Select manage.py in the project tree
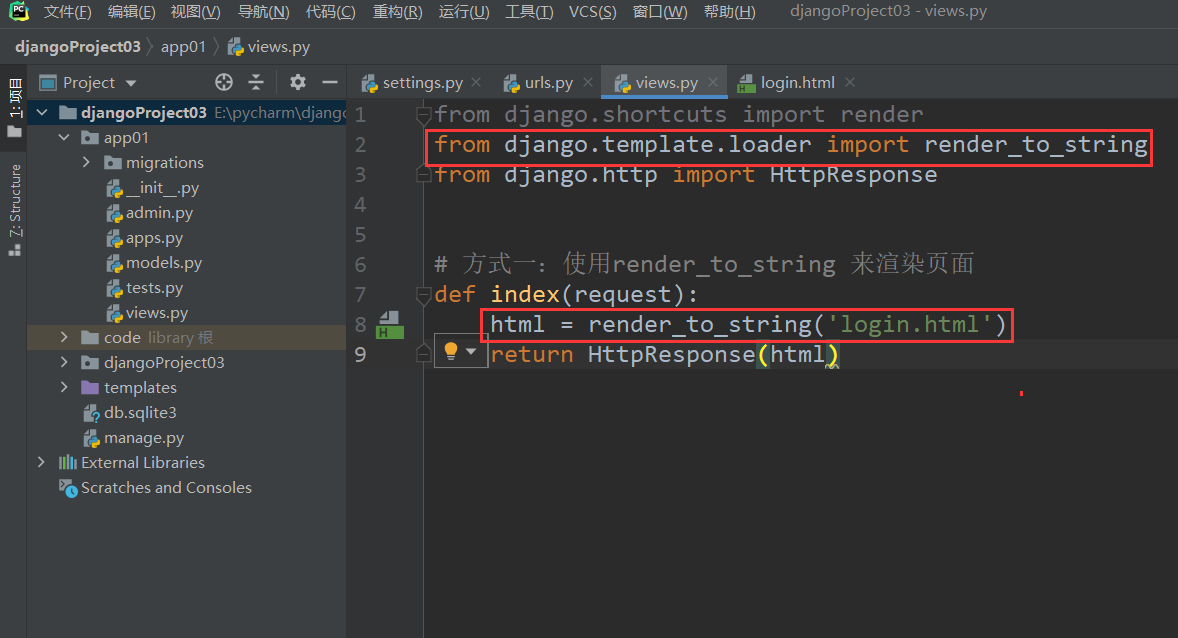Viewport: 1178px width, 638px height. (x=134, y=437)
